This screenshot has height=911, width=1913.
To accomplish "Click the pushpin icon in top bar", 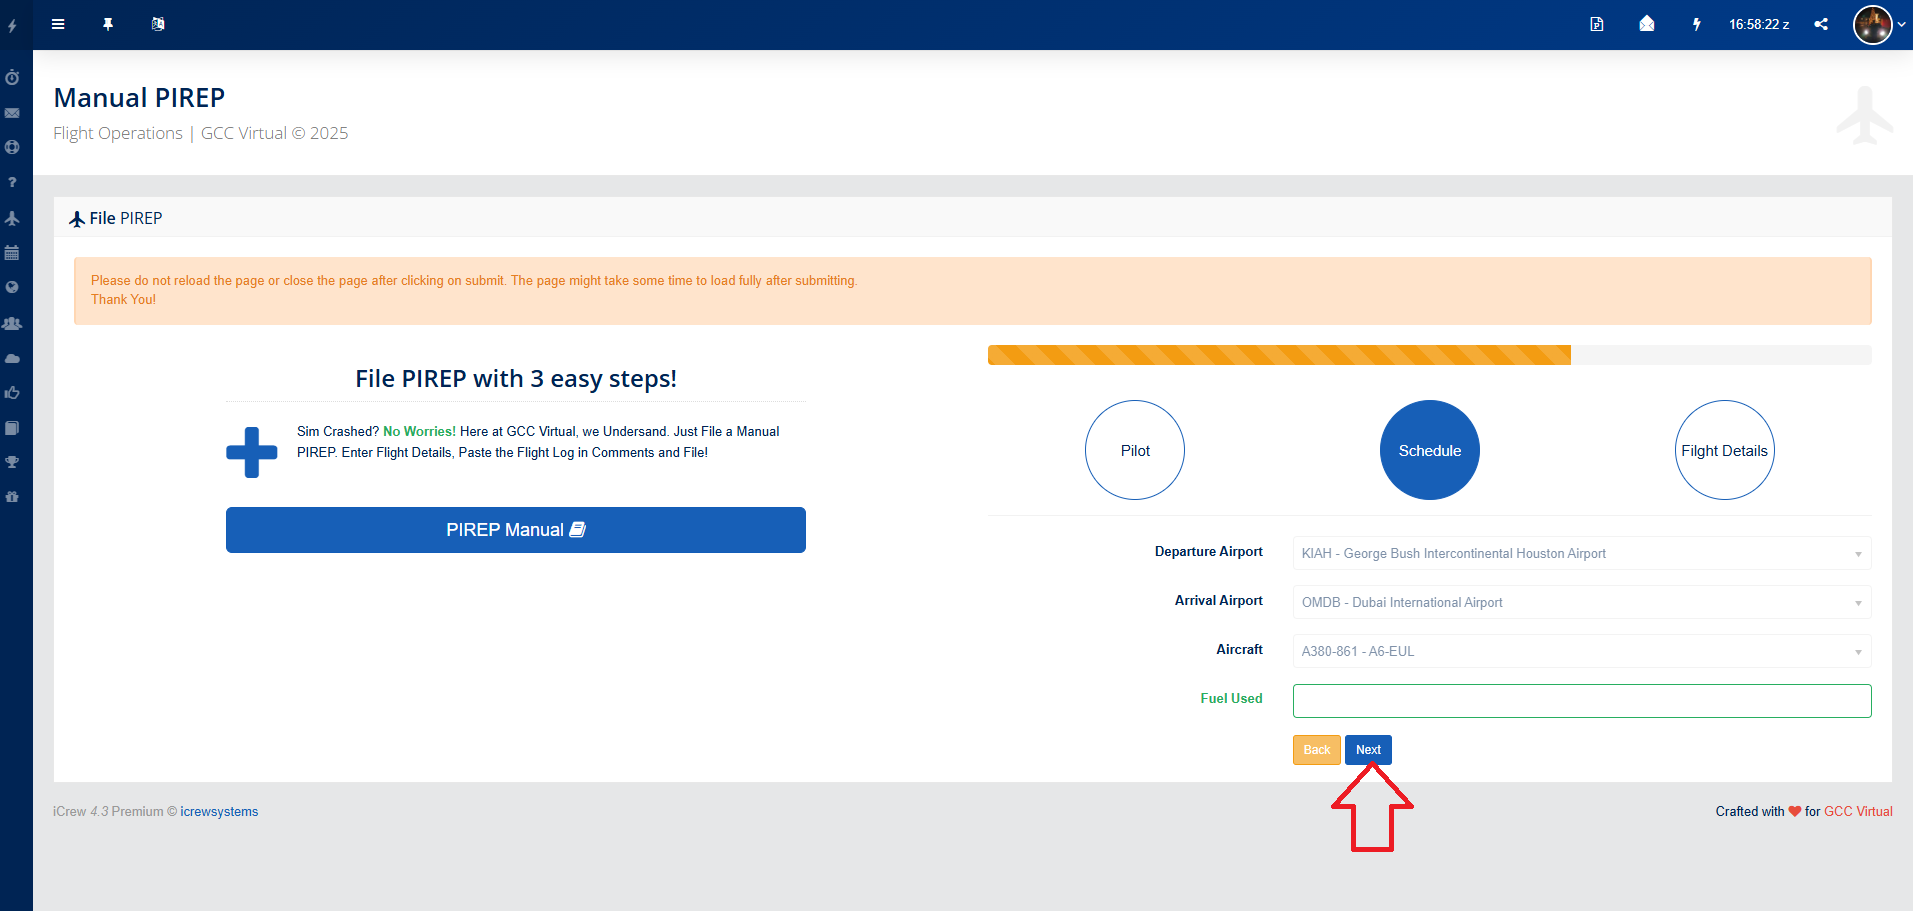I will (108, 24).
